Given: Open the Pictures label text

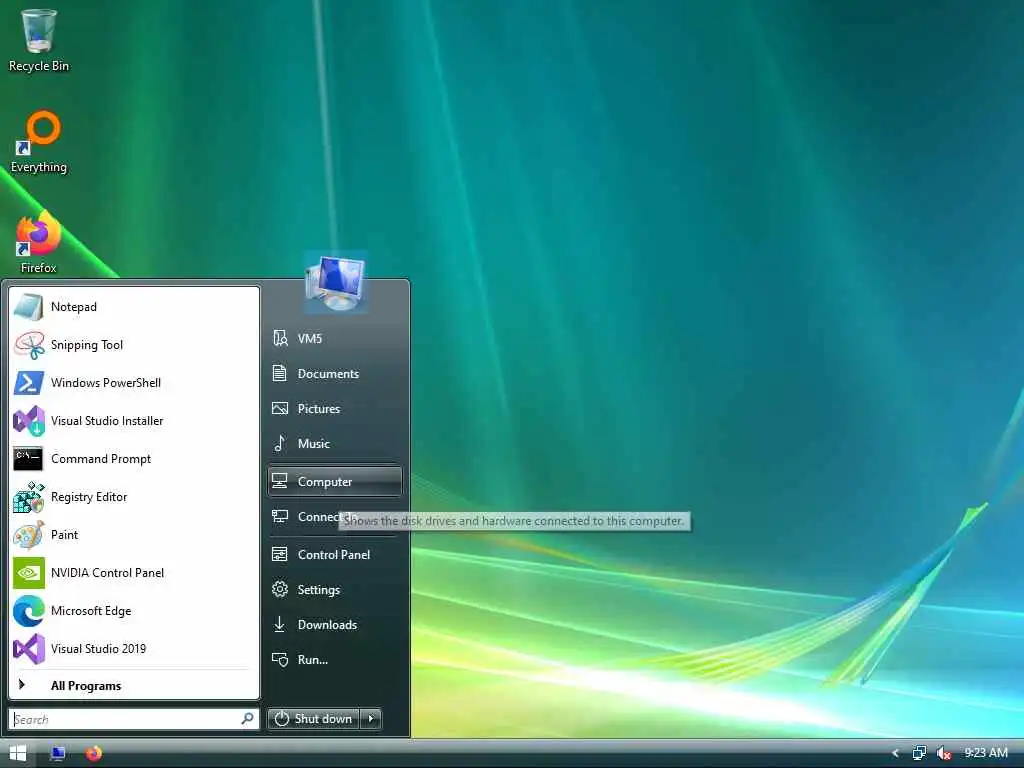Looking at the screenshot, I should (x=319, y=409).
